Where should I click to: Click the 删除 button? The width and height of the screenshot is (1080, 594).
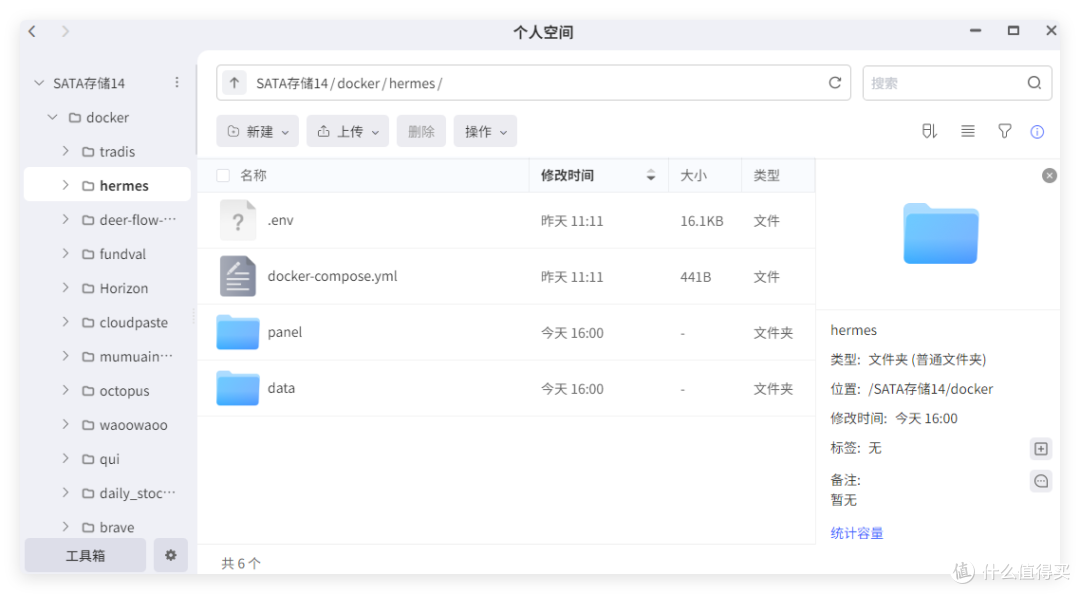point(421,131)
